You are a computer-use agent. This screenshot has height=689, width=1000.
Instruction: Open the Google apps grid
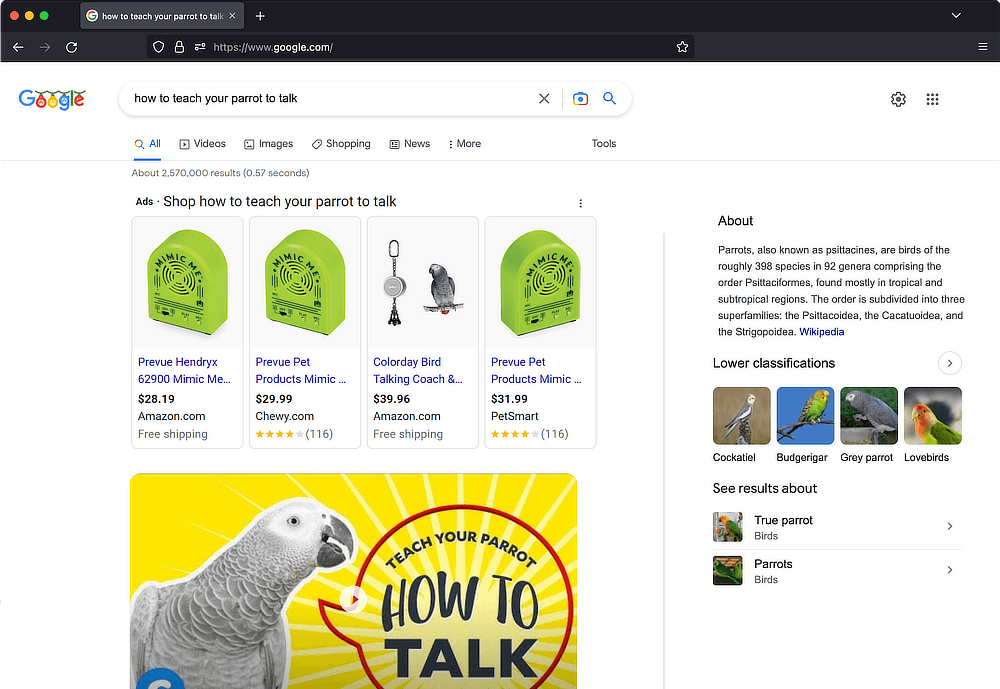click(x=932, y=100)
